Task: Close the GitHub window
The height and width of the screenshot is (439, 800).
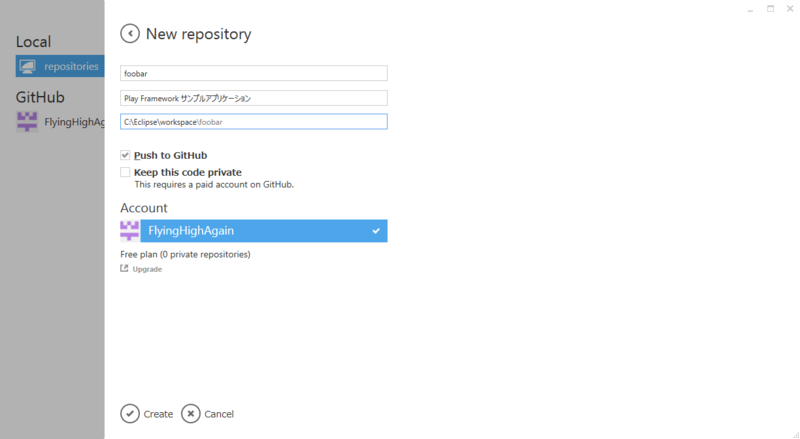Action: [790, 9]
